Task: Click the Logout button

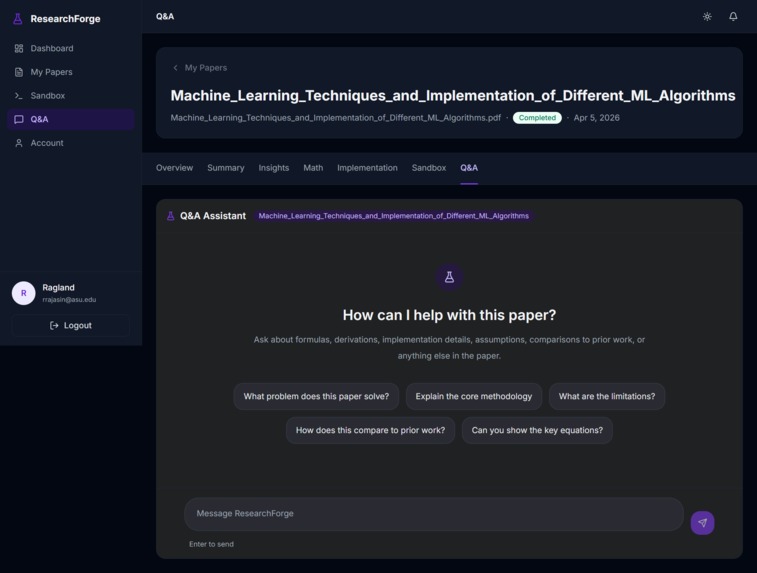Action: tap(70, 325)
